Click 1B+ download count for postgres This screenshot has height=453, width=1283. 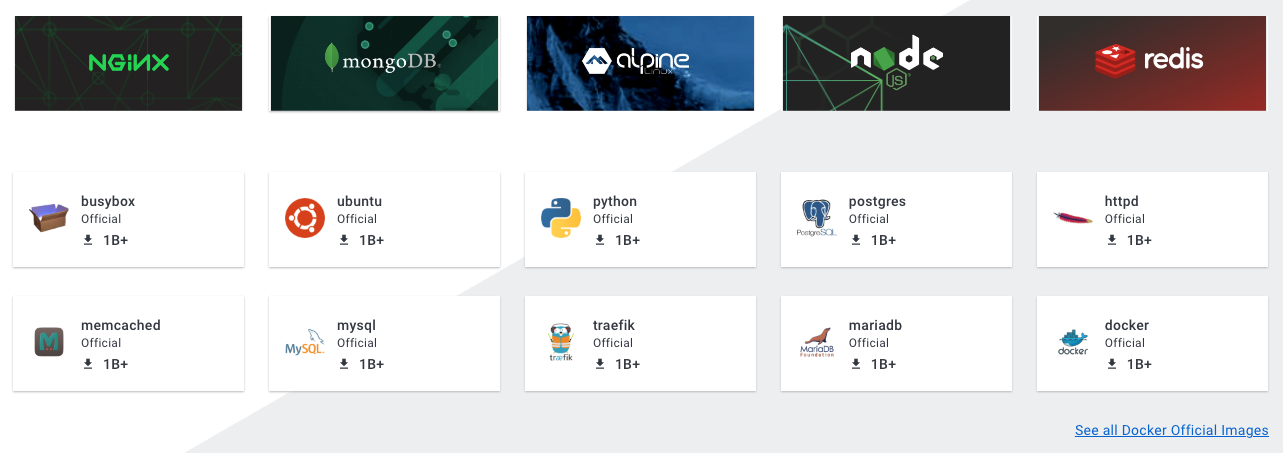[884, 240]
